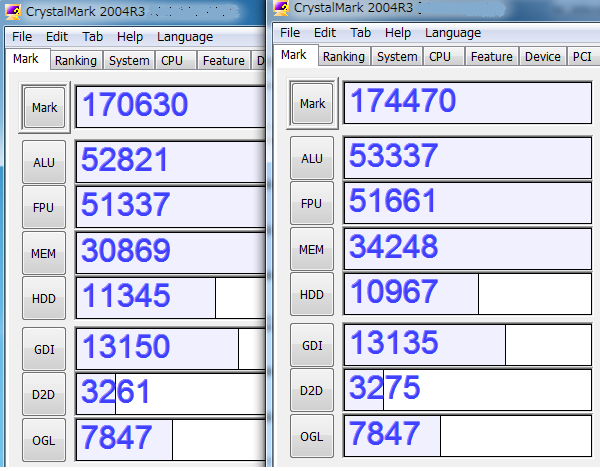This screenshot has height=471, width=600.
Task: Switch to Device tab in right window
Action: pyautogui.click(x=543, y=57)
